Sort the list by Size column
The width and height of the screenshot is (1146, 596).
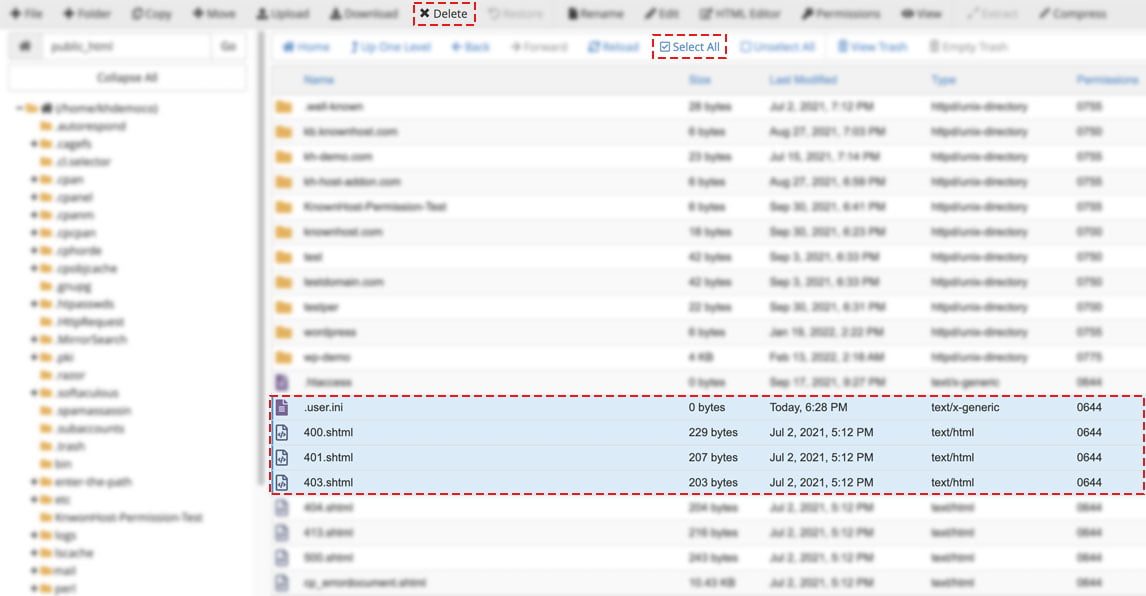(x=699, y=80)
